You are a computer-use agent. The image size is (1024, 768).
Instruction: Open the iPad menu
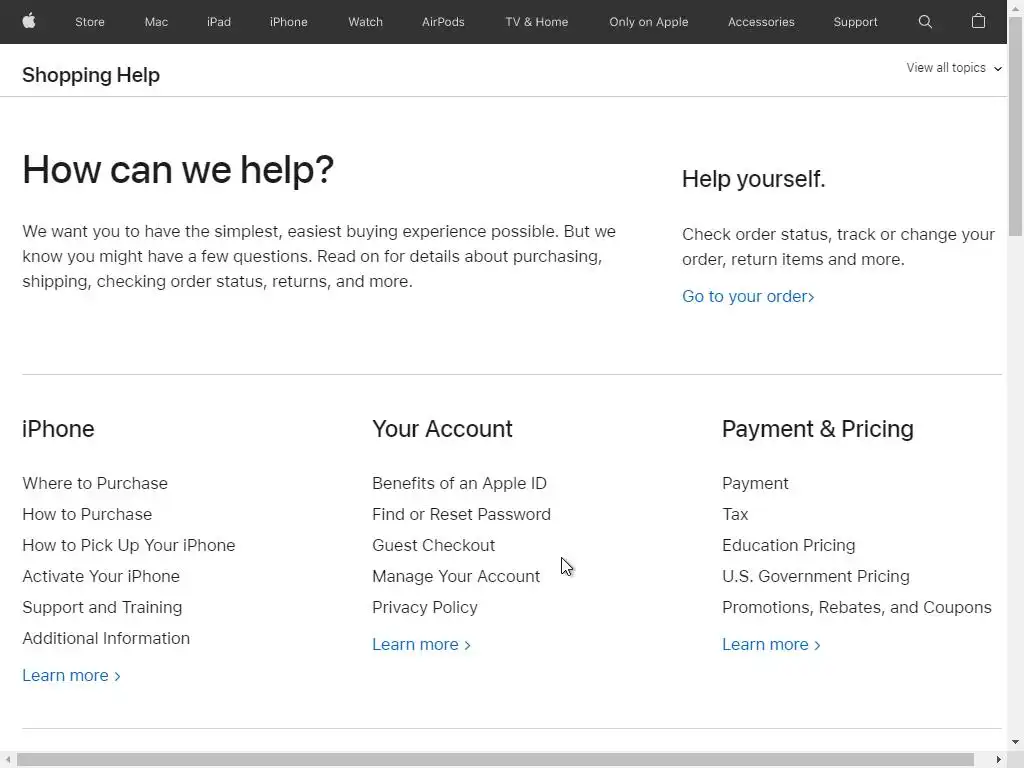click(x=219, y=22)
